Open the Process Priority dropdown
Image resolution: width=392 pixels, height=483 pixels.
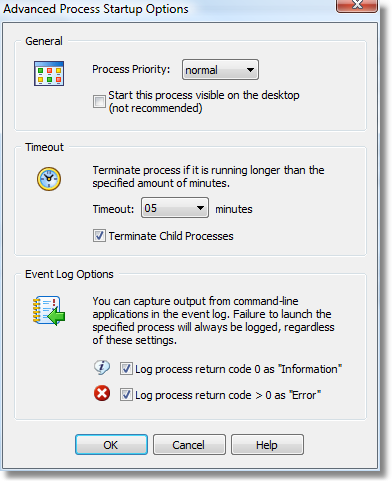pyautogui.click(x=220, y=70)
